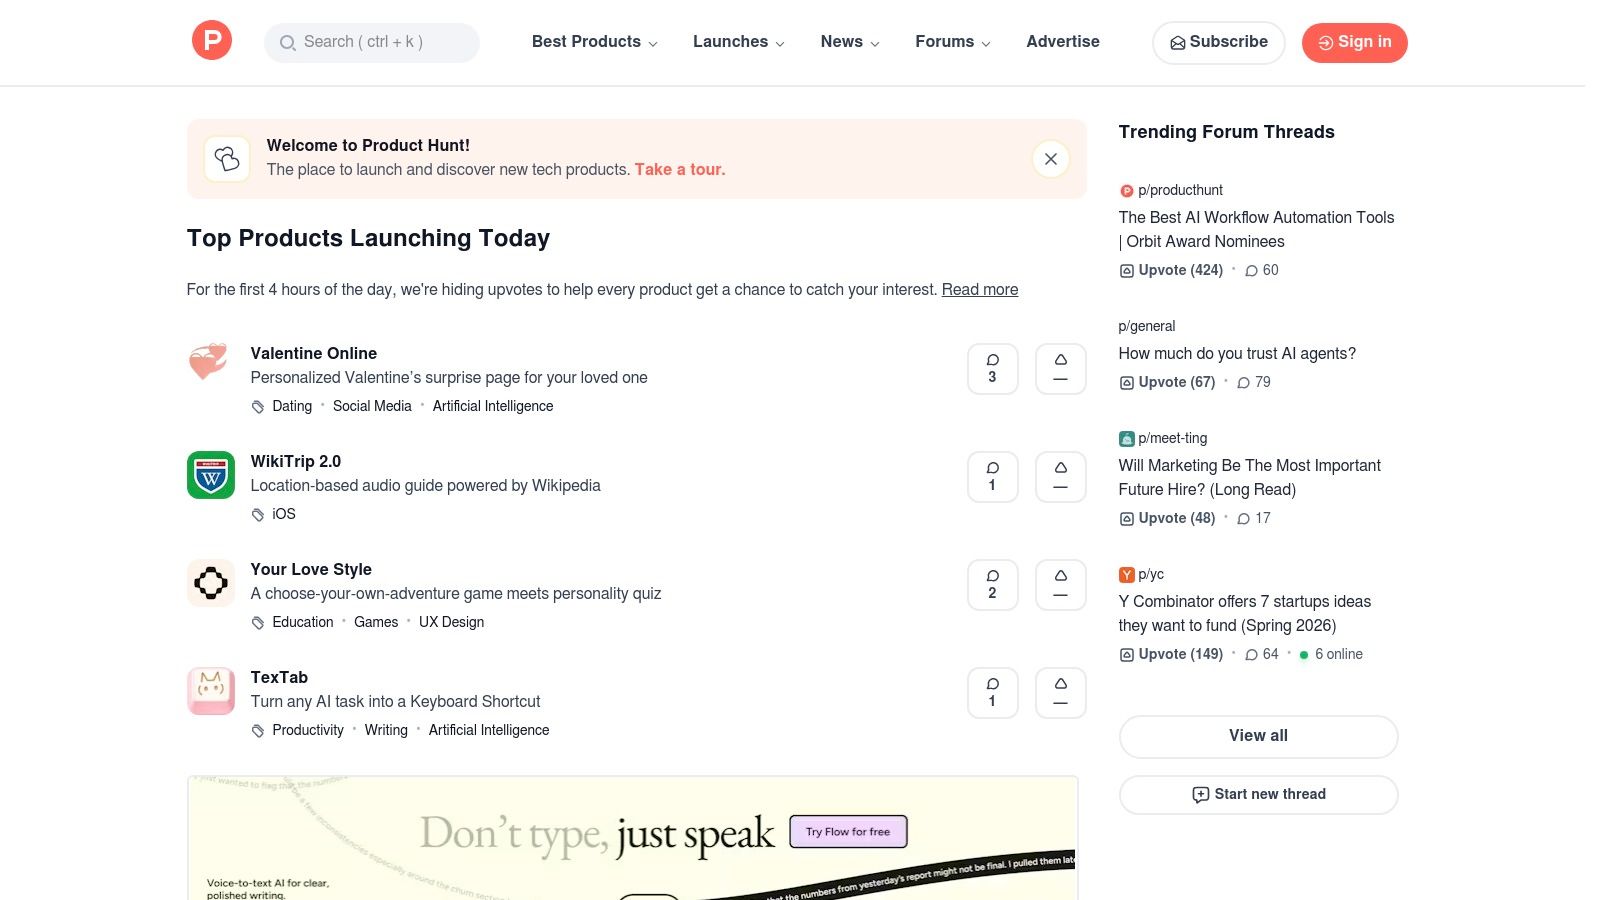Open the WikiTrip 2.0 app icon
The height and width of the screenshot is (900, 1600).
(x=210, y=475)
